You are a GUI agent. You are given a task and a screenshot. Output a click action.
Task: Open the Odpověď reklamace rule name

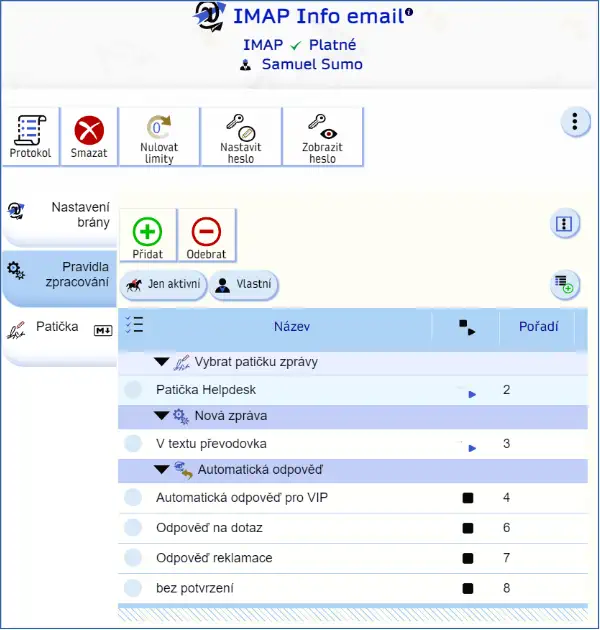[214, 558]
